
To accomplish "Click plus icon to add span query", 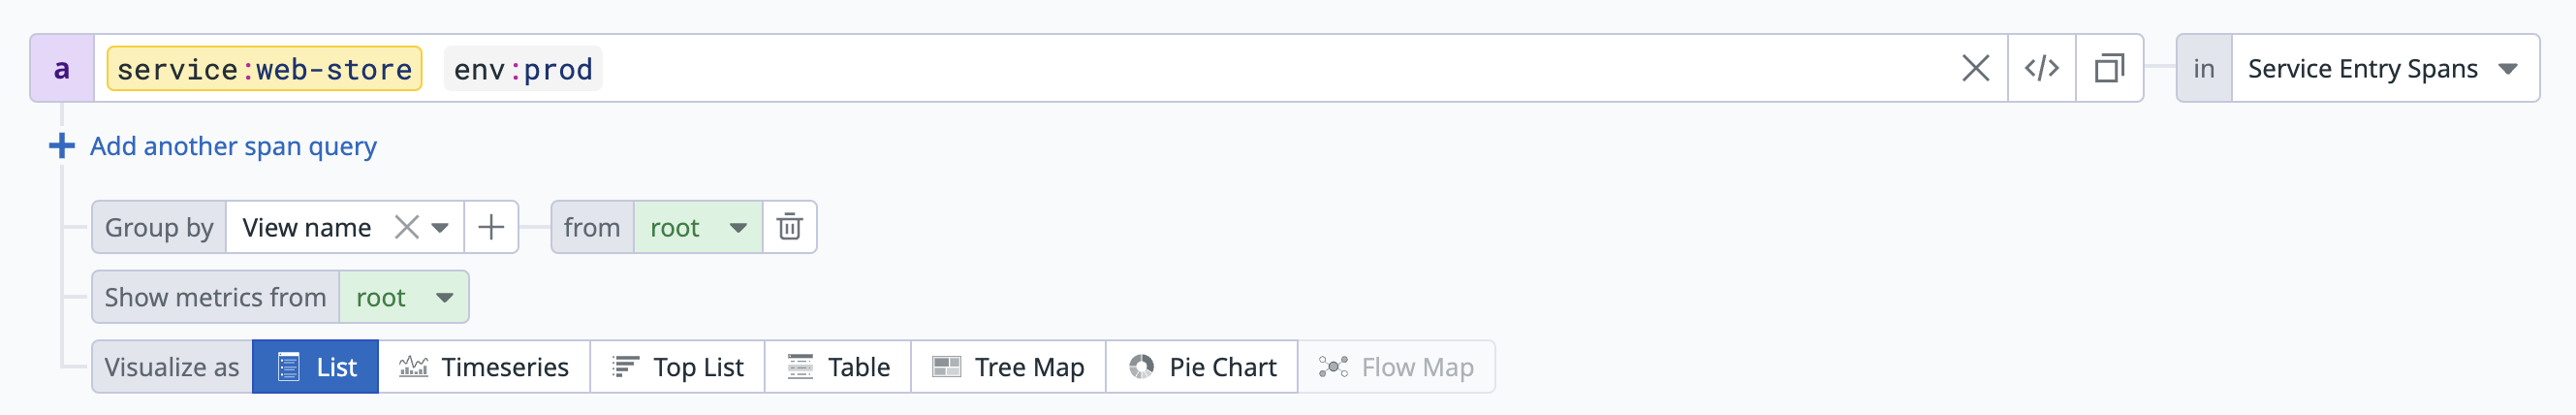I will [x=62, y=146].
